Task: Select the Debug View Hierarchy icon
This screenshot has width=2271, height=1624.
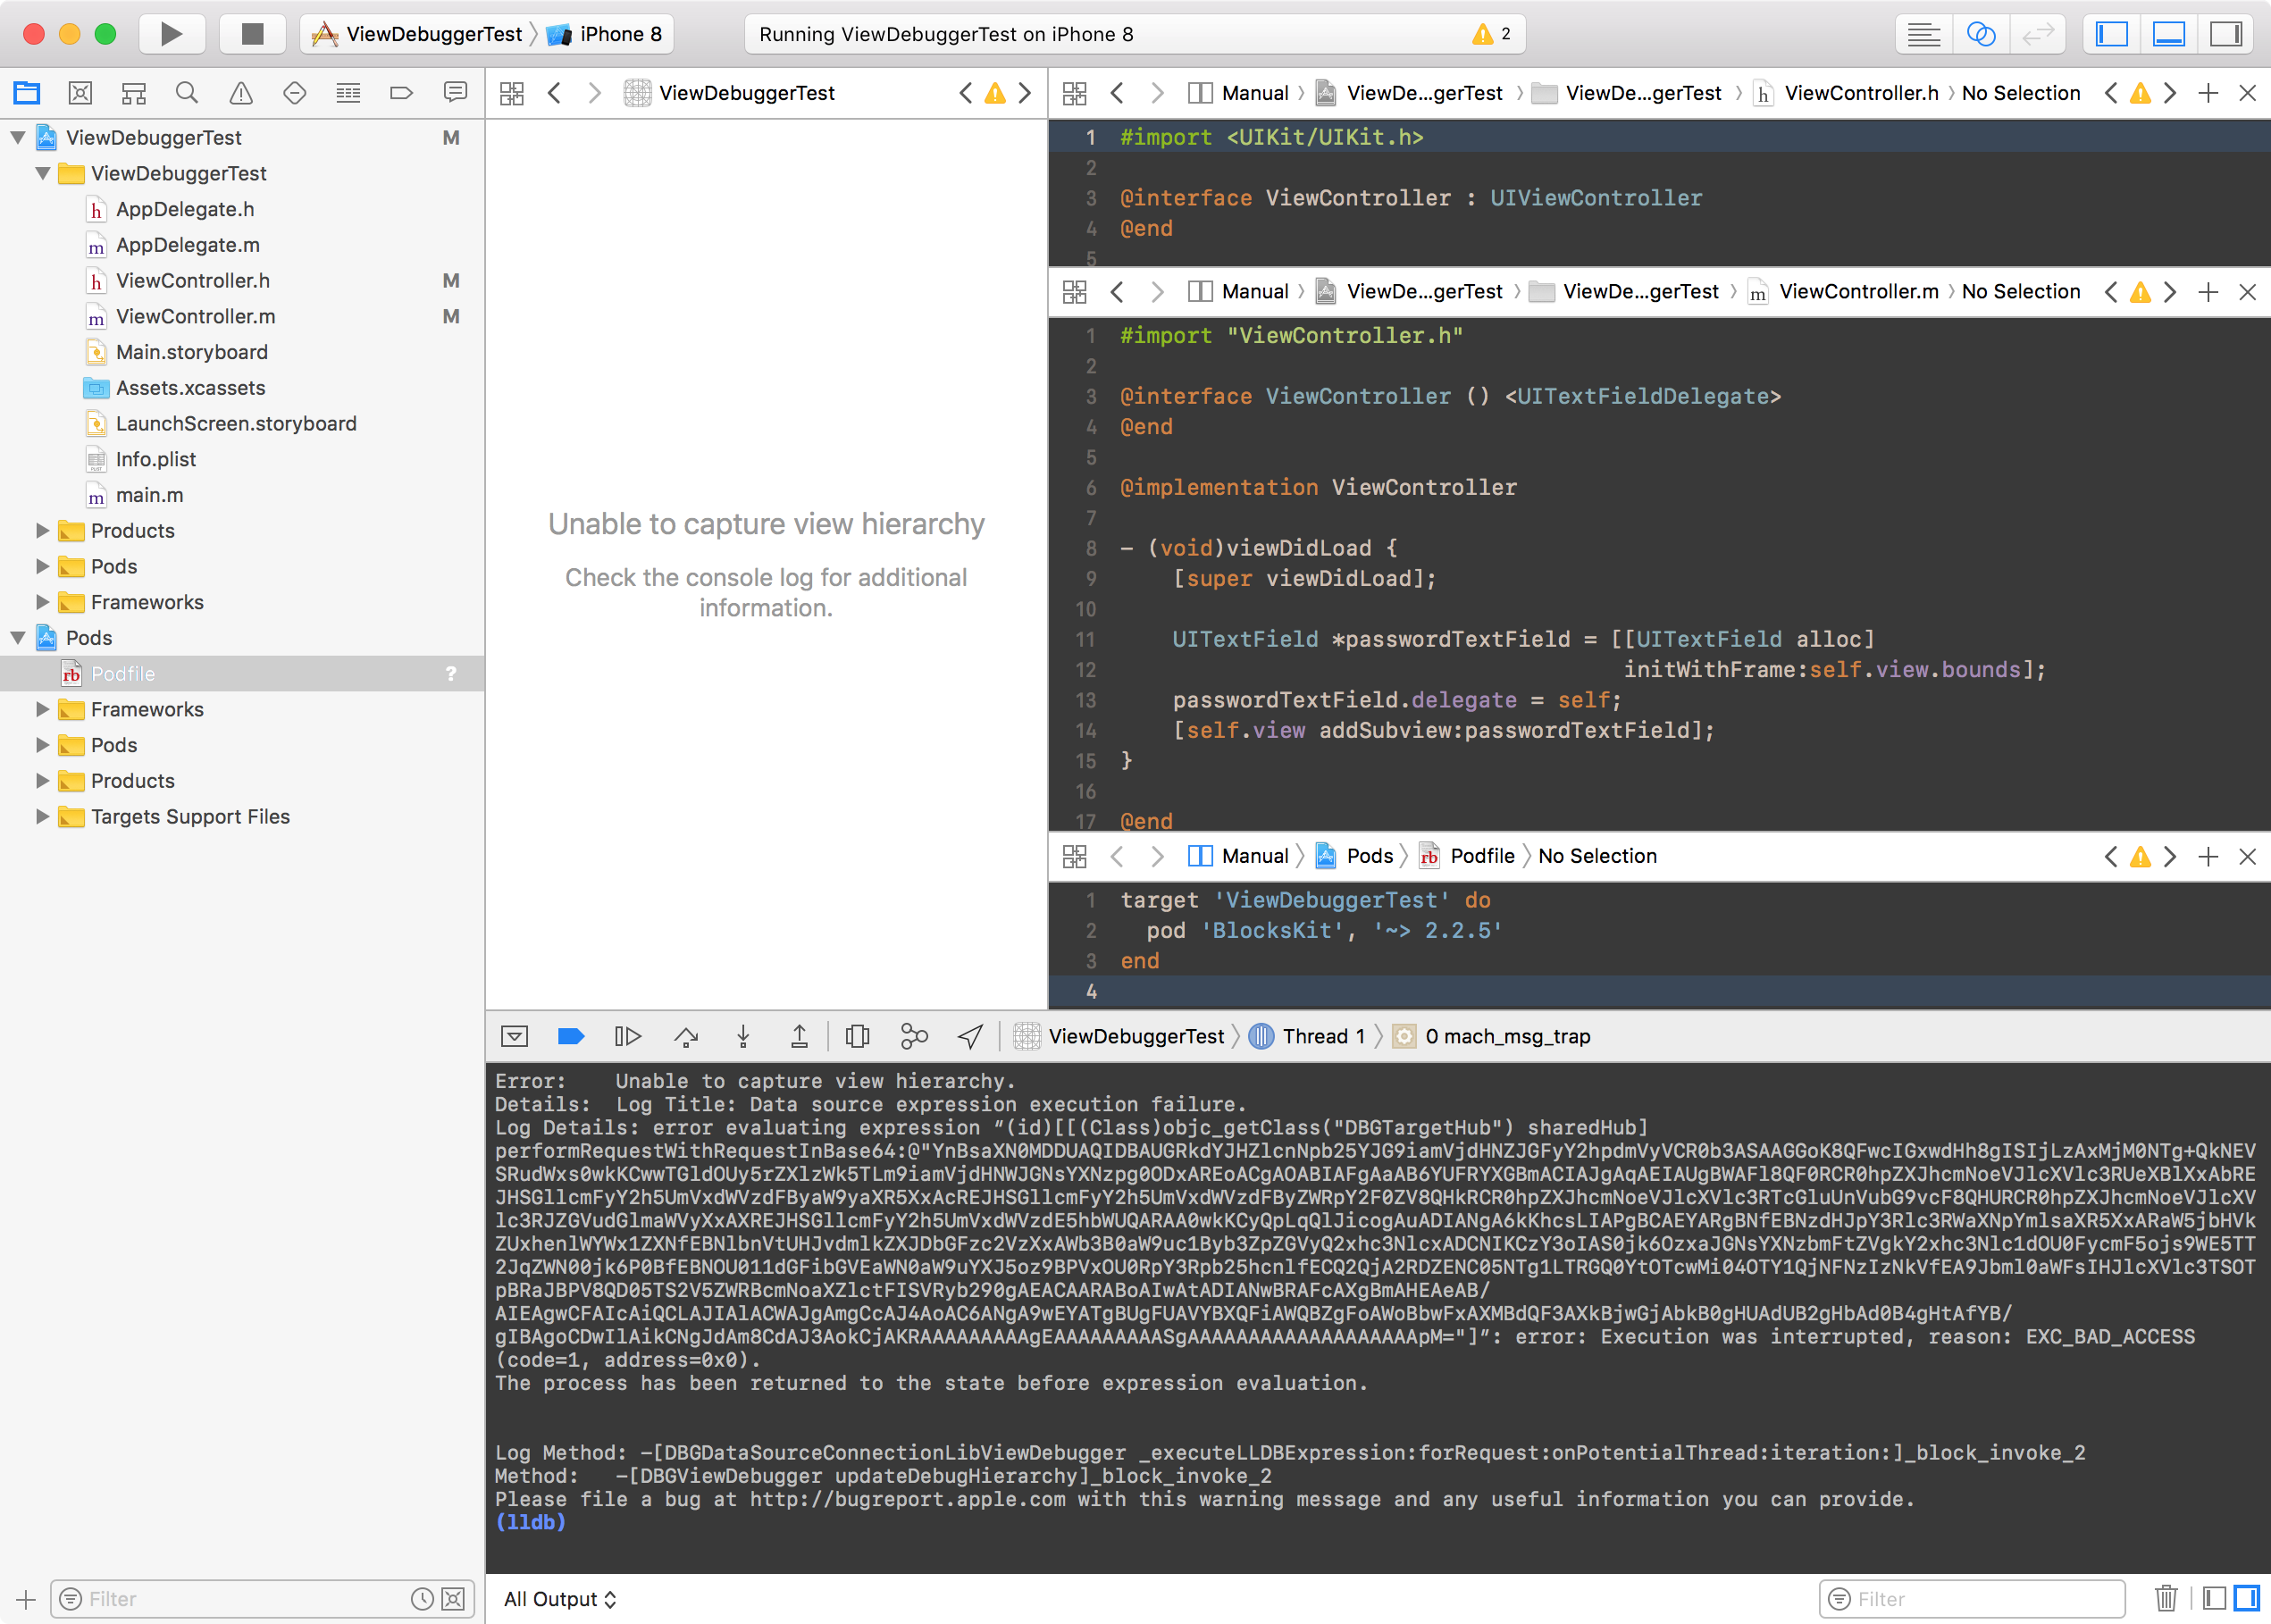Action: [x=857, y=1036]
